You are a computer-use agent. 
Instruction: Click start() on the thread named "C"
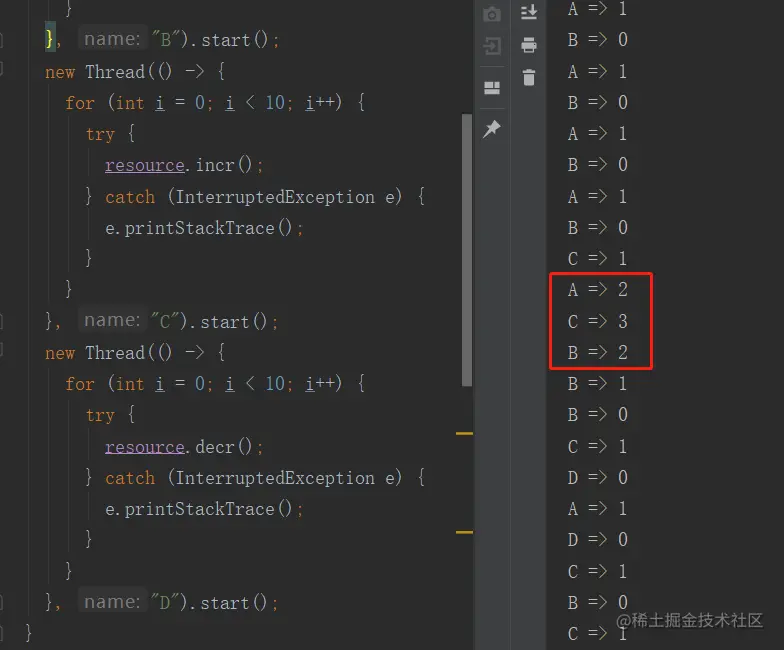234,321
